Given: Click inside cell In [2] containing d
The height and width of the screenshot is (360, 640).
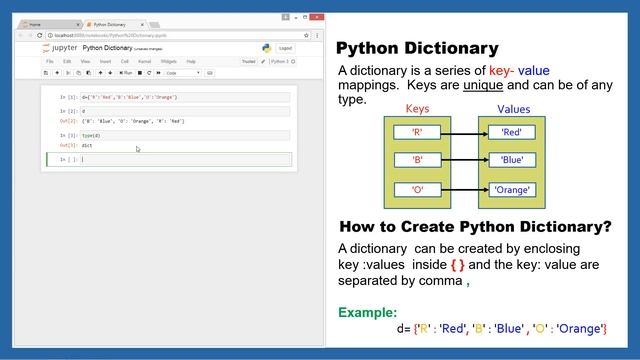Looking at the screenshot, I should click(x=185, y=111).
